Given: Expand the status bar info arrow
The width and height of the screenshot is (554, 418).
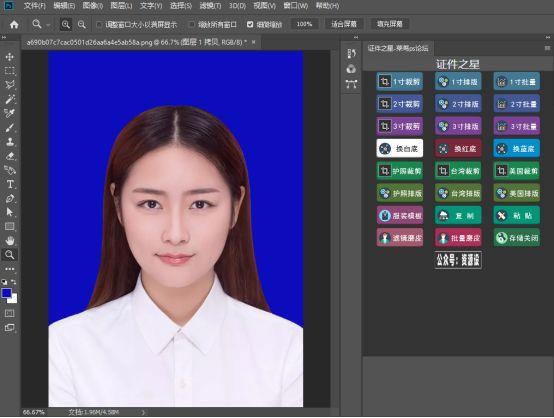Looking at the screenshot, I should (x=143, y=412).
